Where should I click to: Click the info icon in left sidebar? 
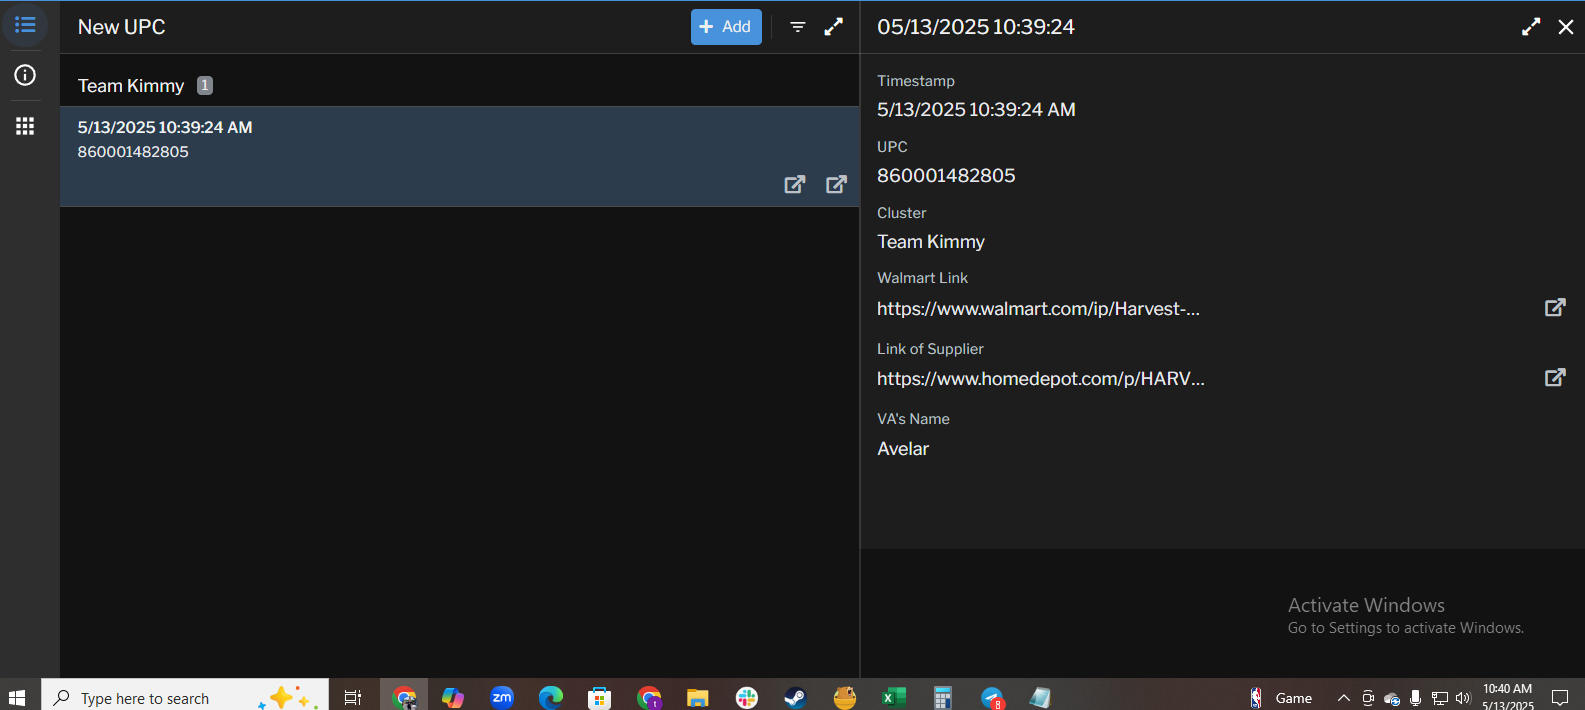point(25,75)
